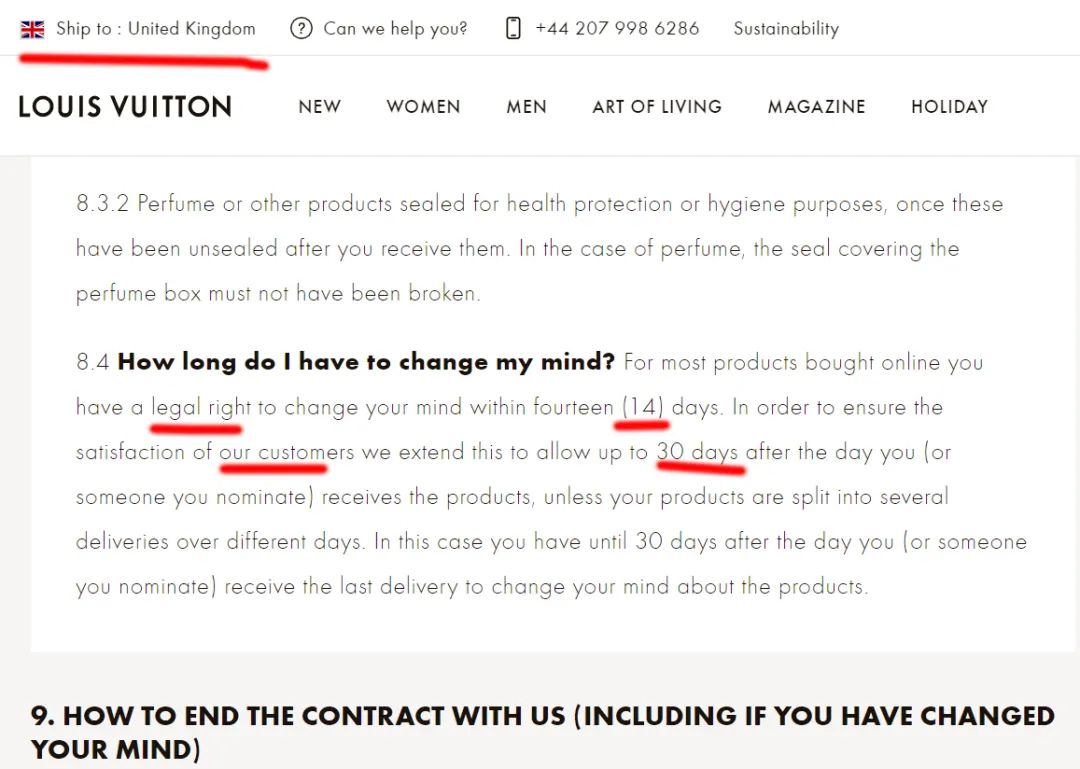The width and height of the screenshot is (1080, 769).
Task: Click the underlined 'our customers' text
Action: (286, 452)
